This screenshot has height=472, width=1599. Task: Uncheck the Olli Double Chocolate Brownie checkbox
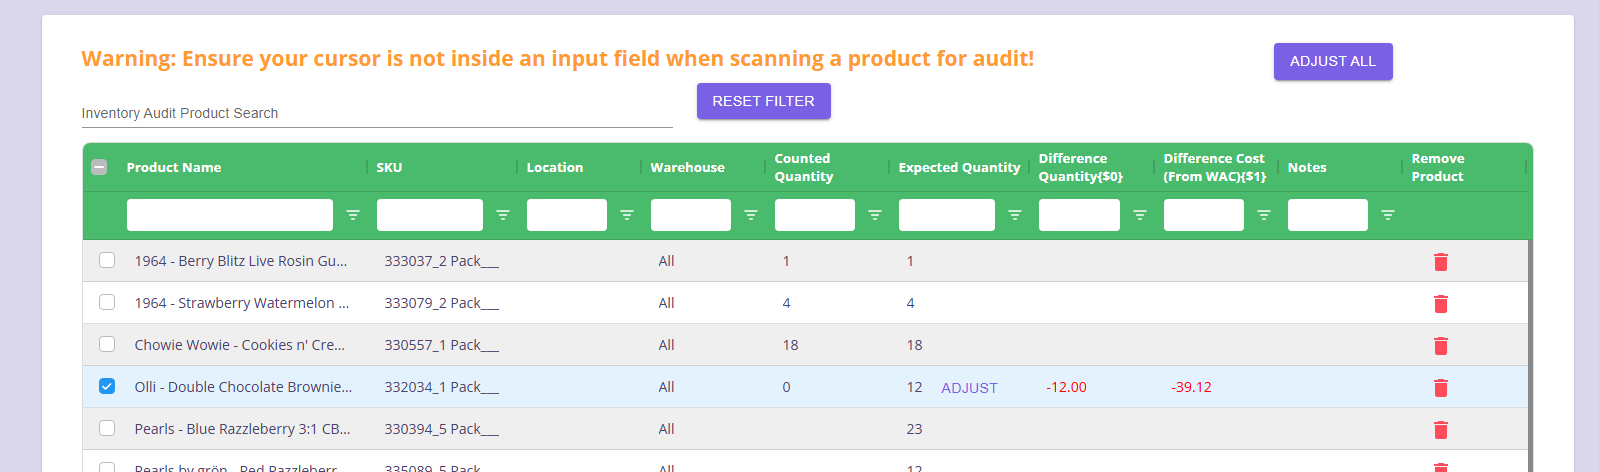click(x=107, y=386)
